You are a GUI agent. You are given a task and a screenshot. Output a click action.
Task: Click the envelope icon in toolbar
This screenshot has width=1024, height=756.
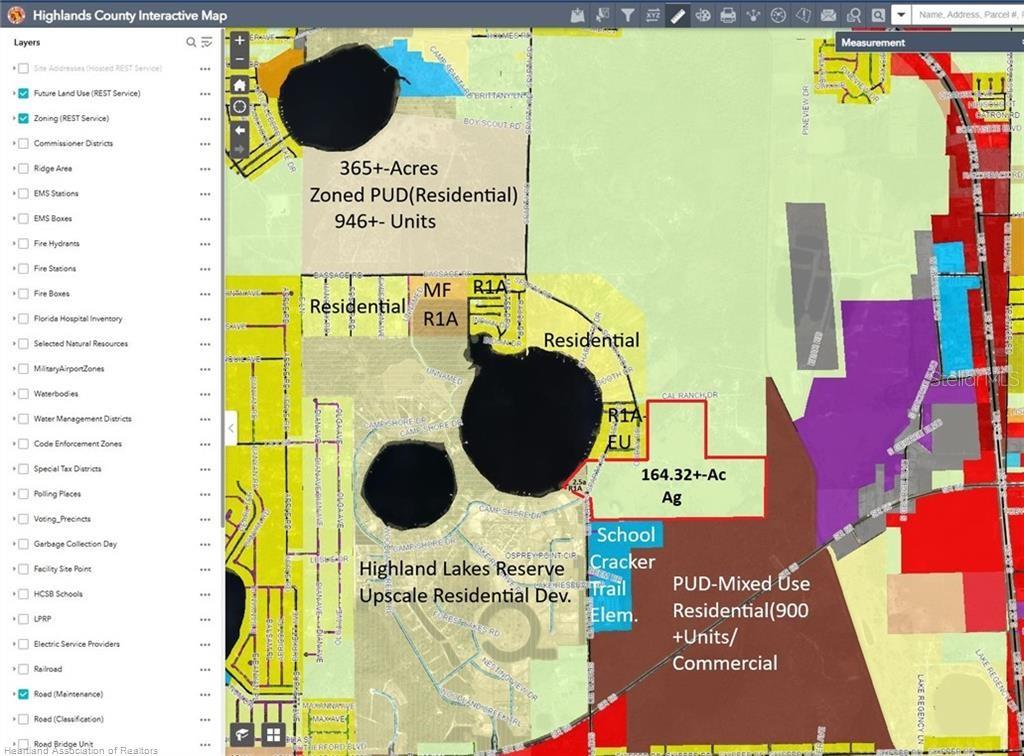[828, 15]
